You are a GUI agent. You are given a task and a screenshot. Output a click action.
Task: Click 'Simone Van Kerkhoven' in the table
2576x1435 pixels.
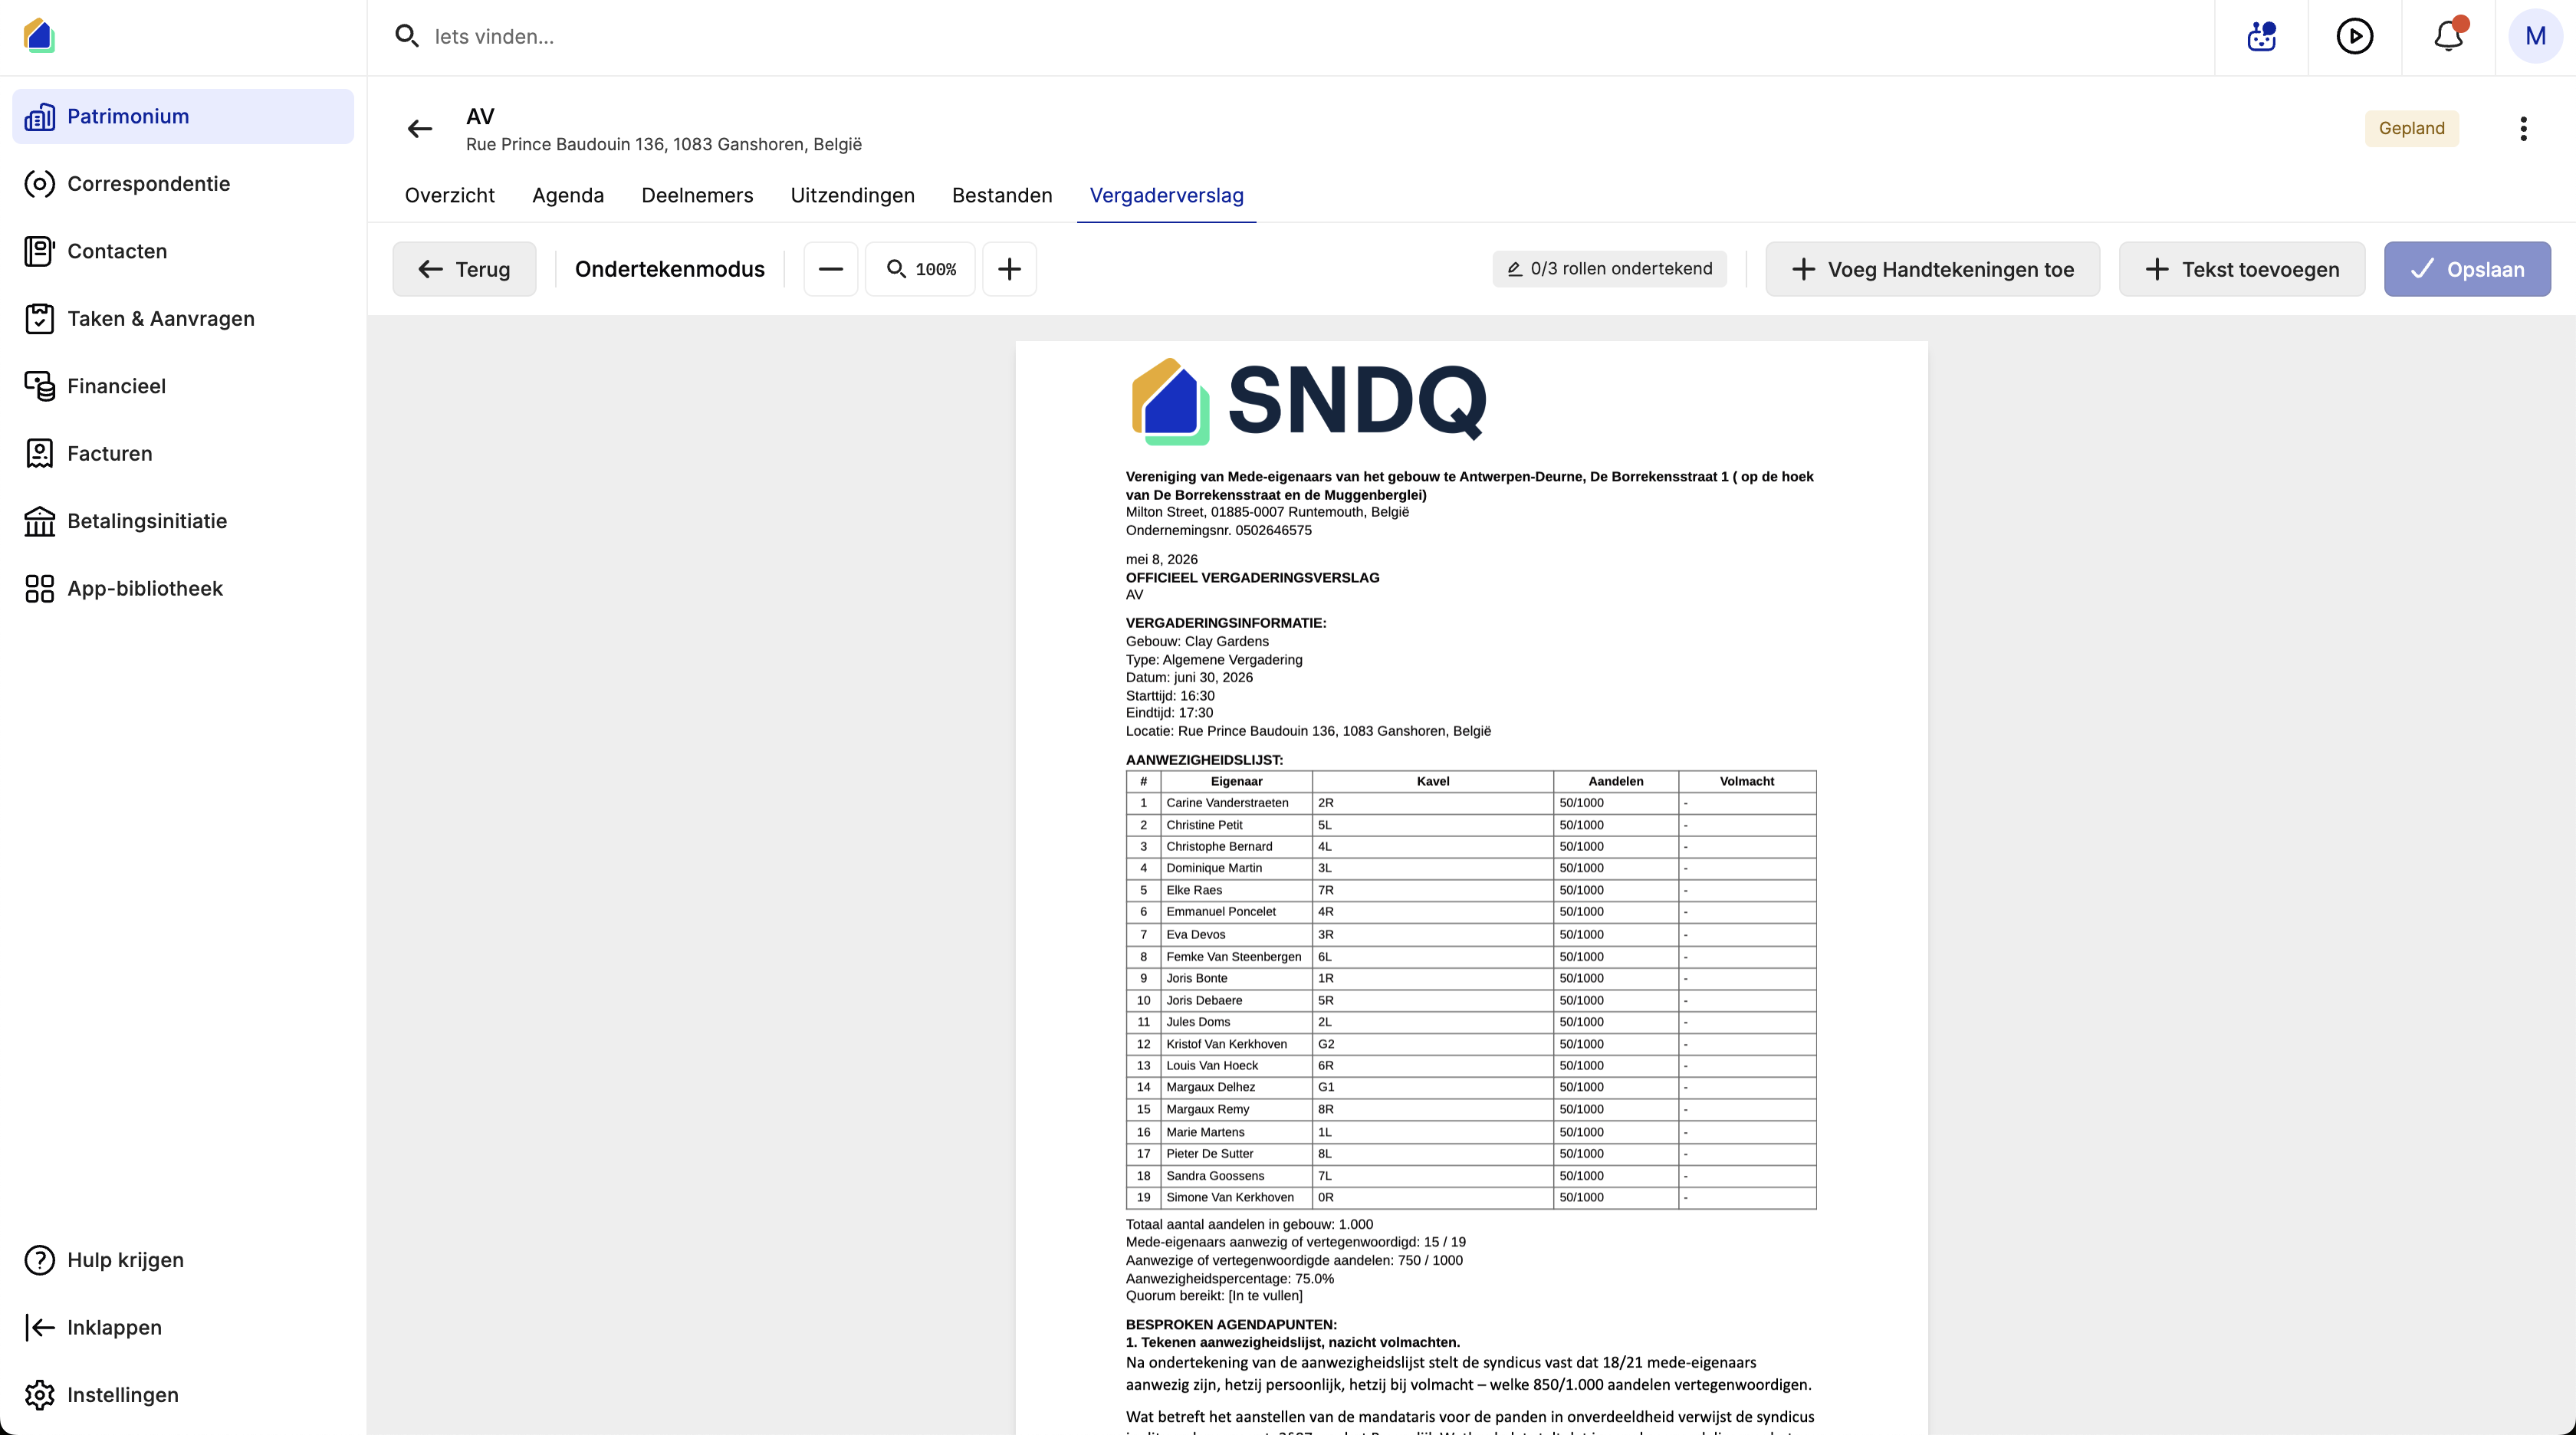(1229, 1198)
